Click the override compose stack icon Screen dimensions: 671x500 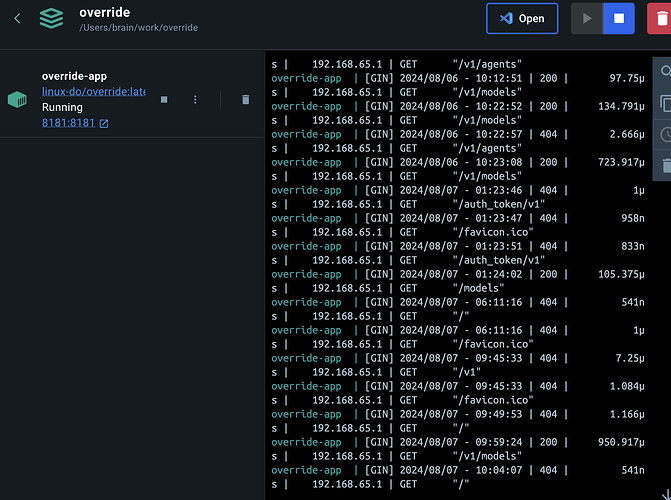tap(51, 18)
